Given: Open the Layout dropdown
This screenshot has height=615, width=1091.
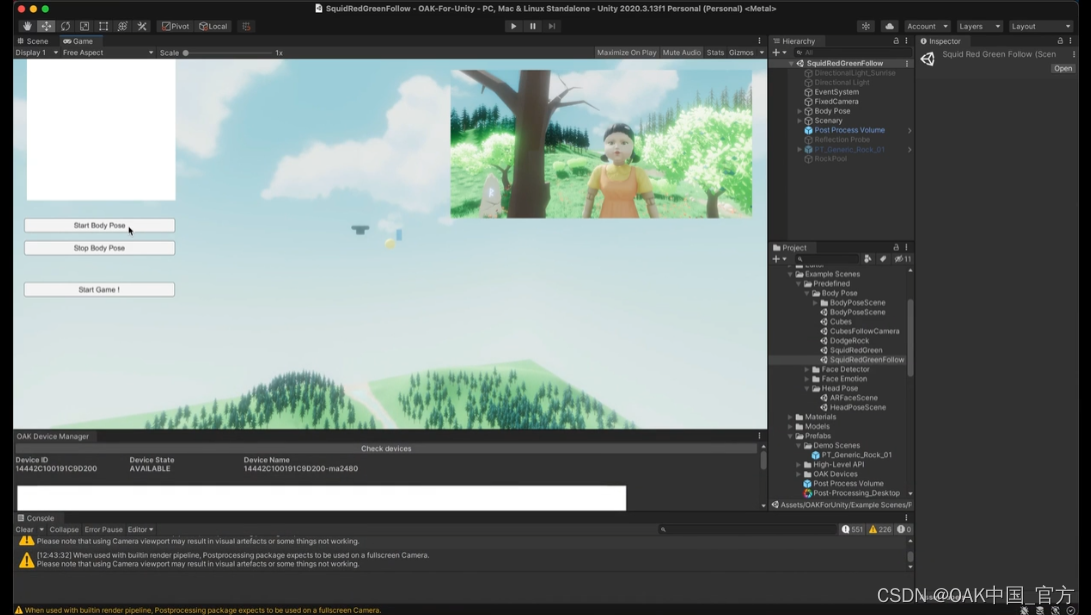Looking at the screenshot, I should pos(1041,26).
